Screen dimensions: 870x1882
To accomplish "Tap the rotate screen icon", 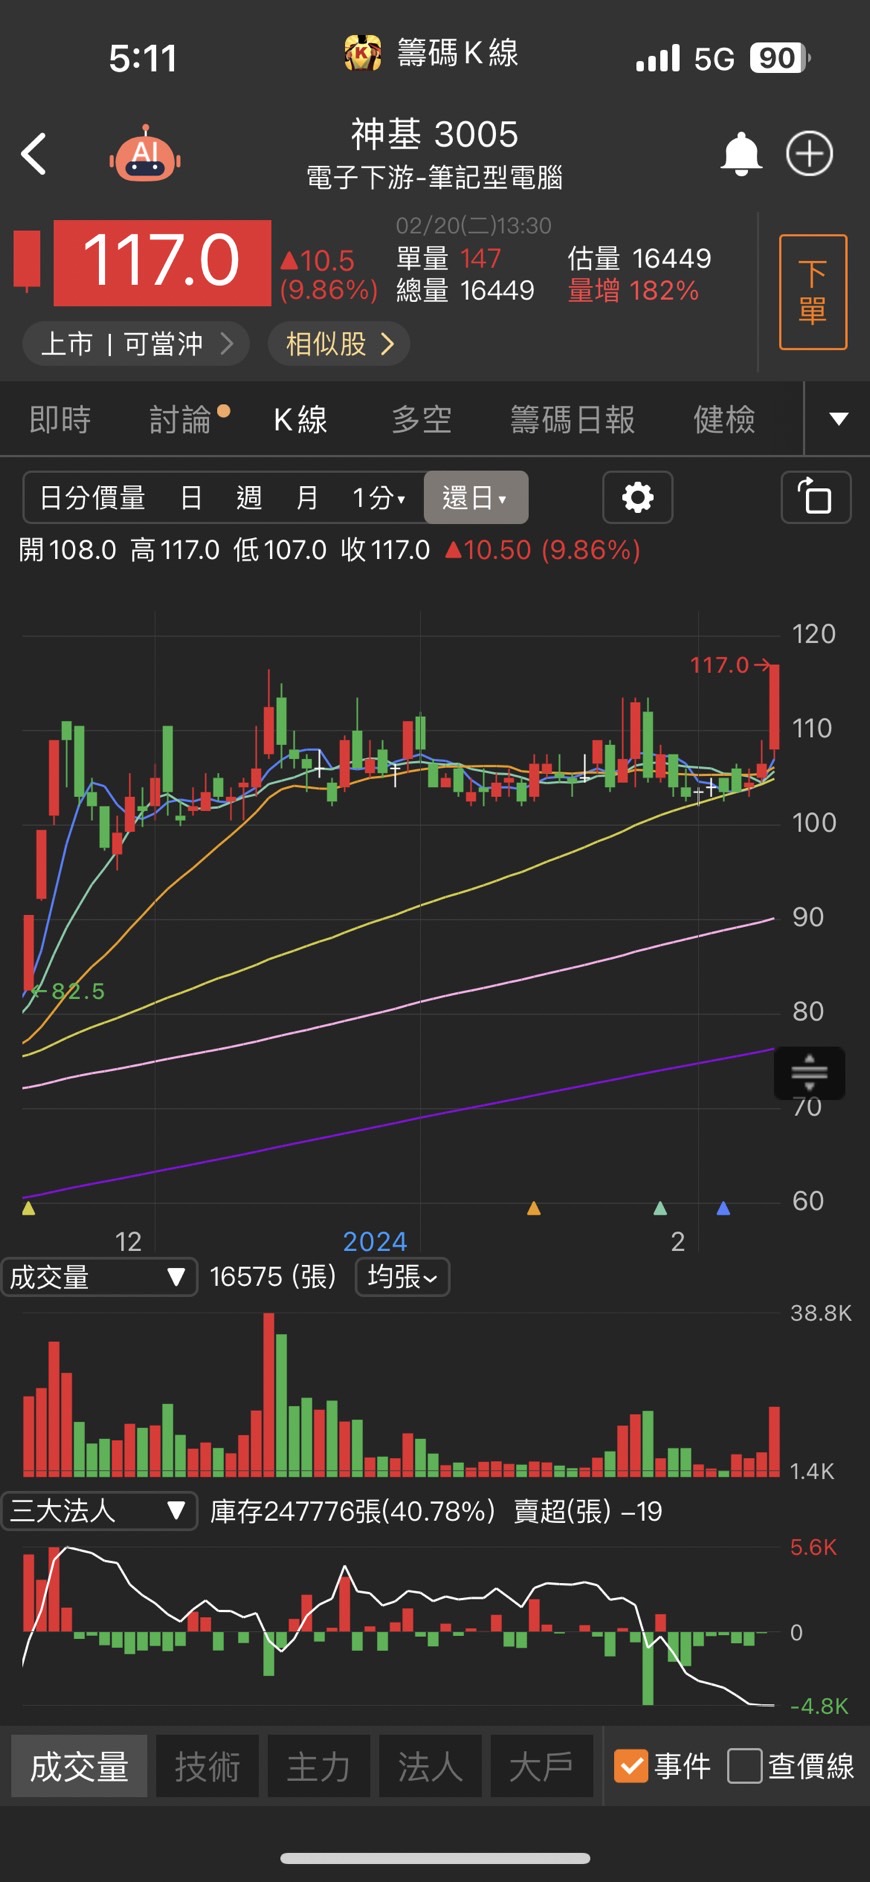I will click(x=815, y=497).
